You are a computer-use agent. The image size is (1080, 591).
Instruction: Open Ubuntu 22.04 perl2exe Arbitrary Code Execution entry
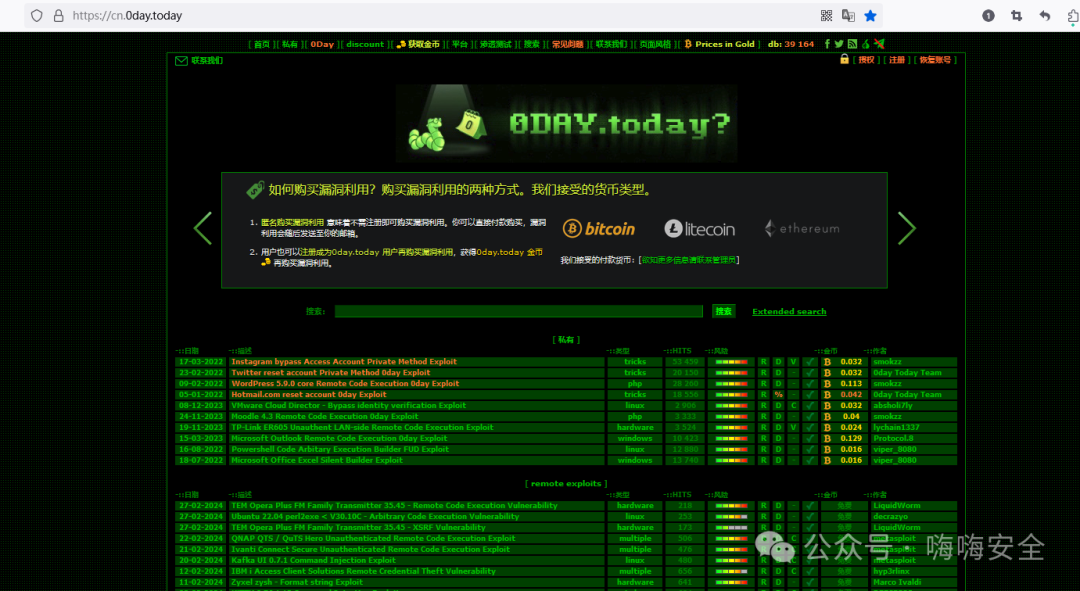click(375, 517)
